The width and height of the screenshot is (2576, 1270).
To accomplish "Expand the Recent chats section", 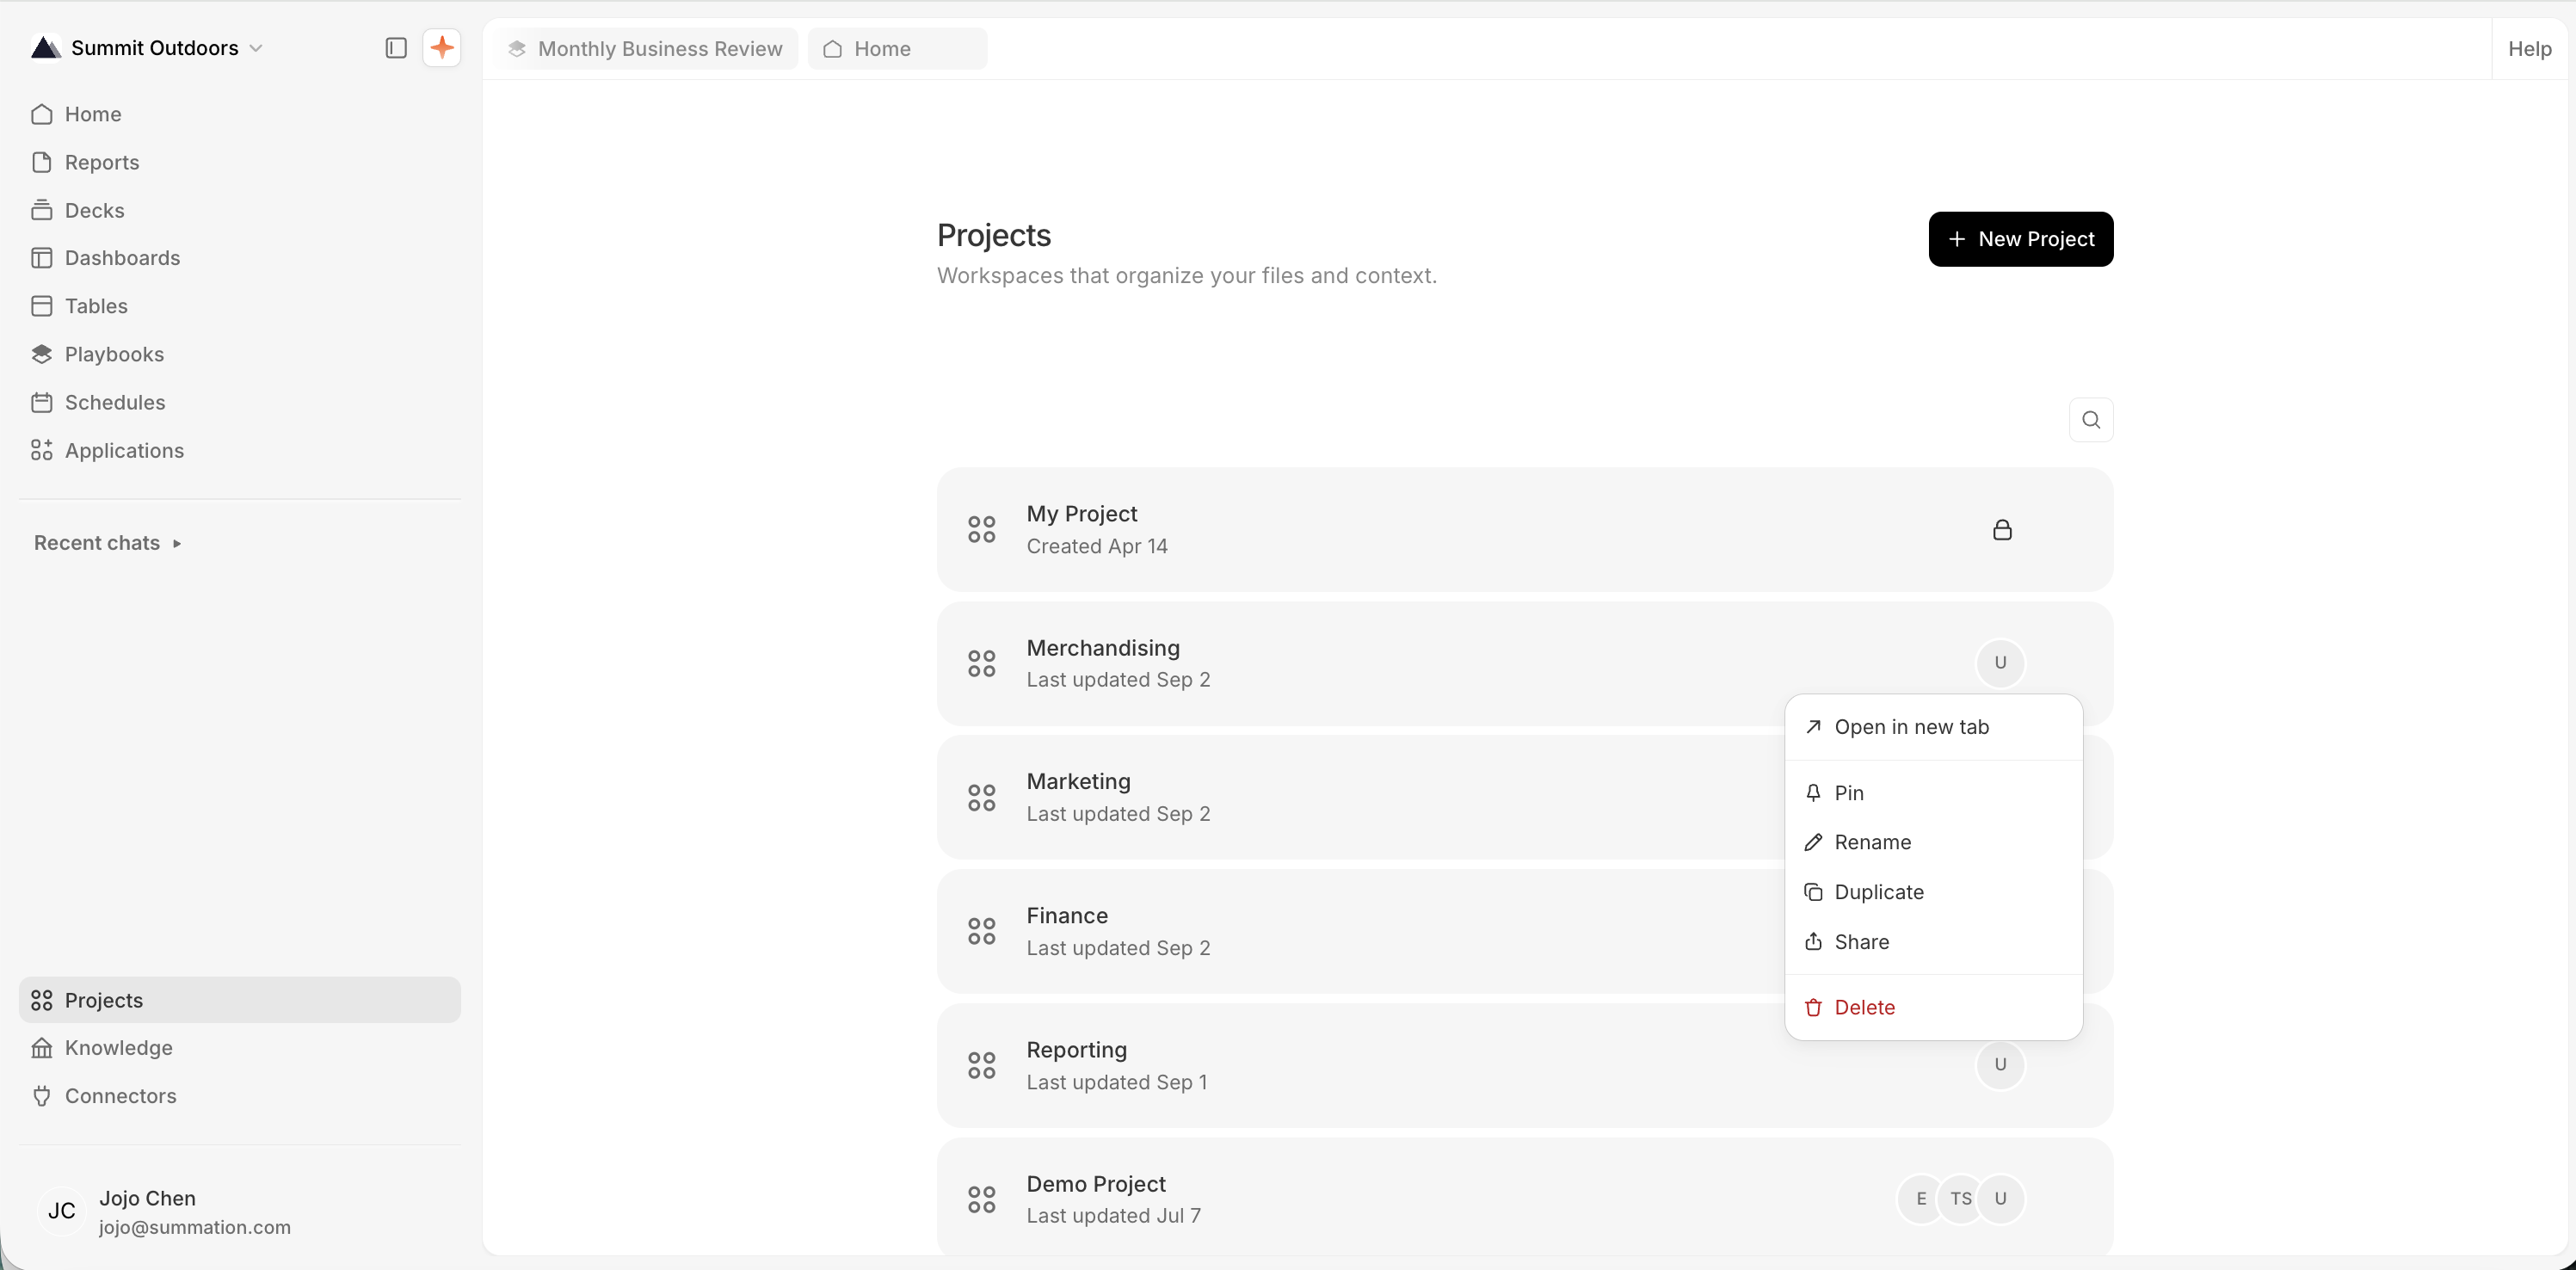I will (x=108, y=542).
